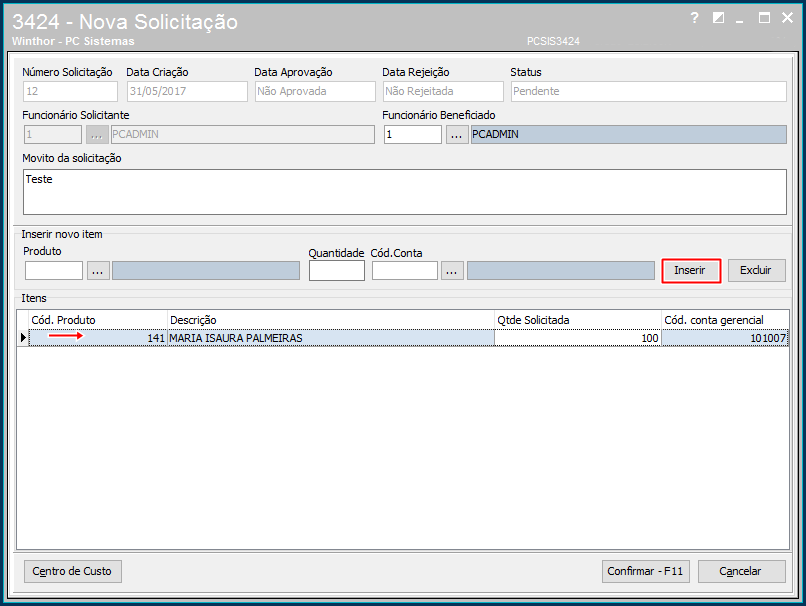Select the quantity cell showing 100
The image size is (806, 606).
tap(578, 338)
